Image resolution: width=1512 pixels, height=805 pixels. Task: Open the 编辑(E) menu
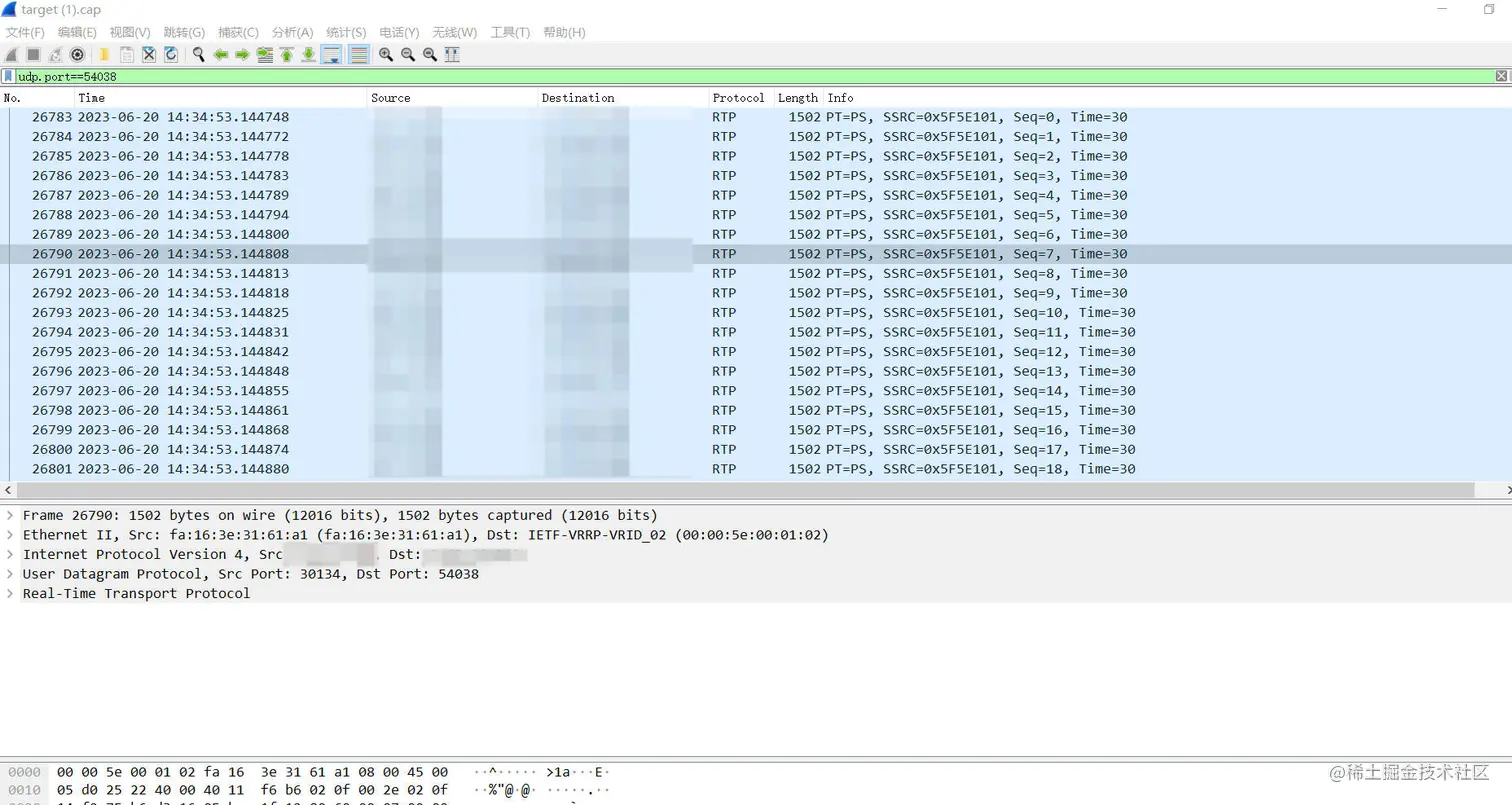click(77, 33)
